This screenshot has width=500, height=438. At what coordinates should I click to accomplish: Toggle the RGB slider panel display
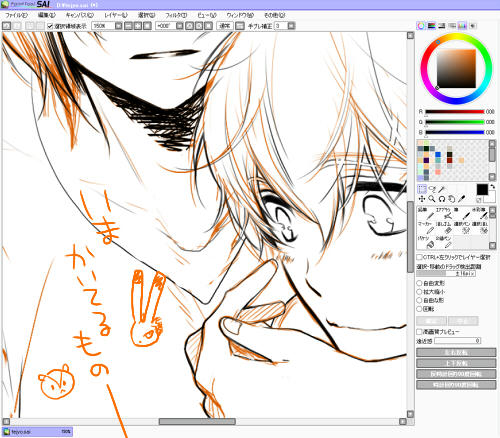click(x=431, y=26)
